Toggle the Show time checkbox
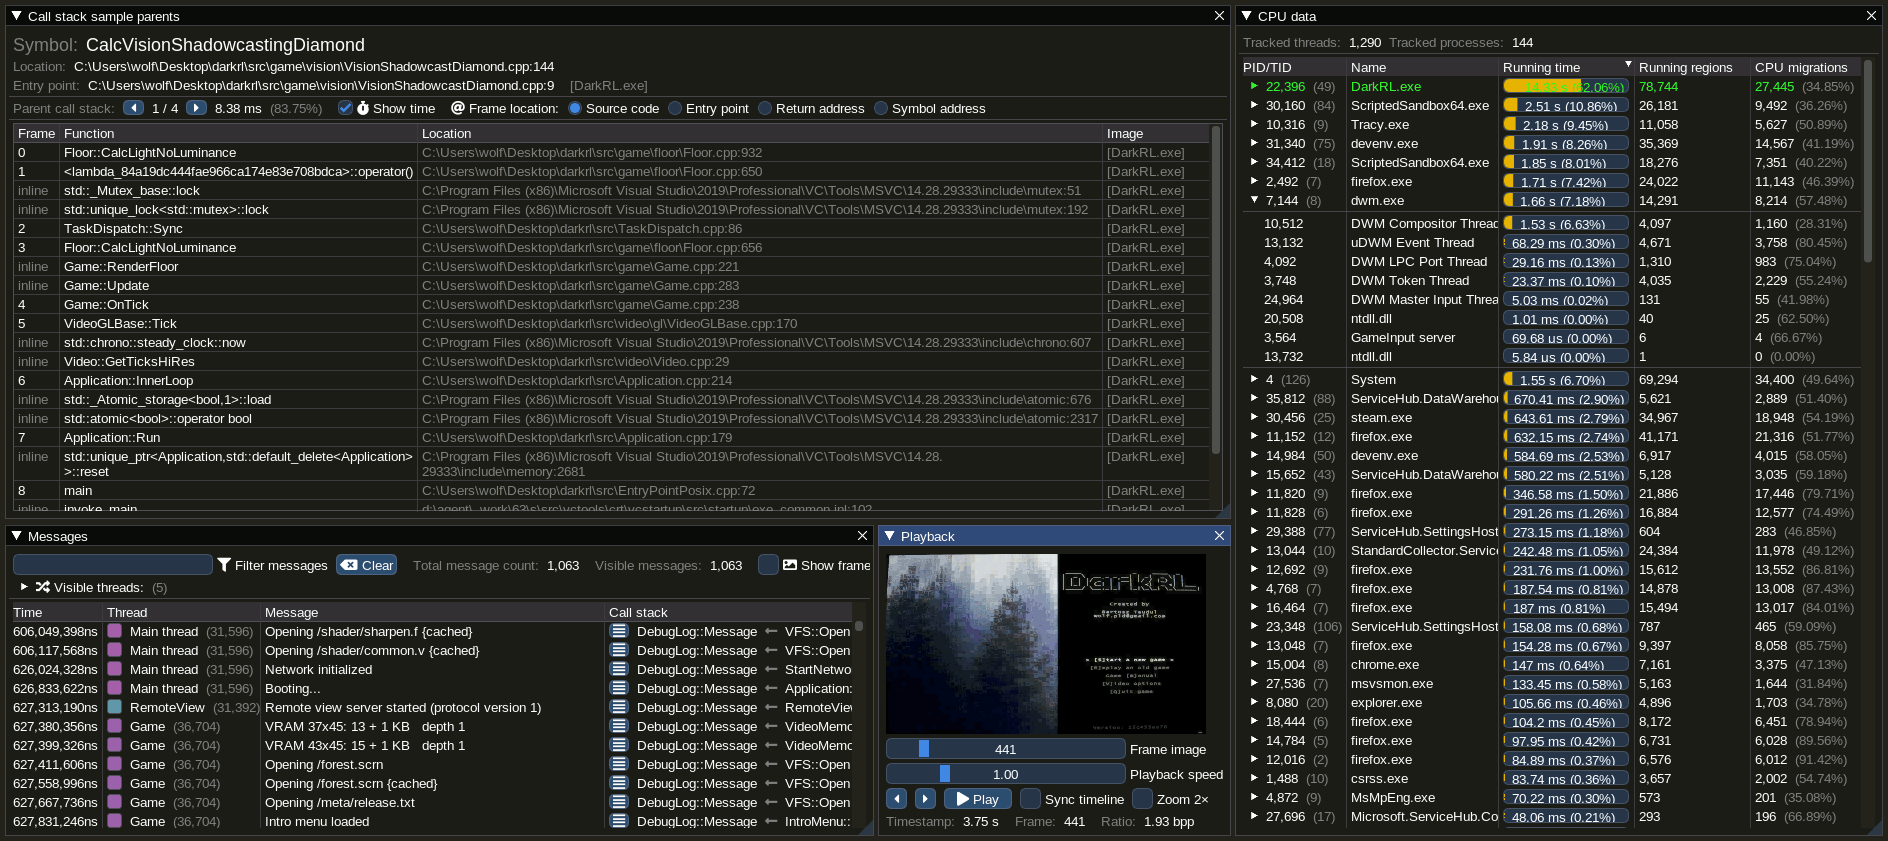The width and height of the screenshot is (1888, 841). (345, 108)
